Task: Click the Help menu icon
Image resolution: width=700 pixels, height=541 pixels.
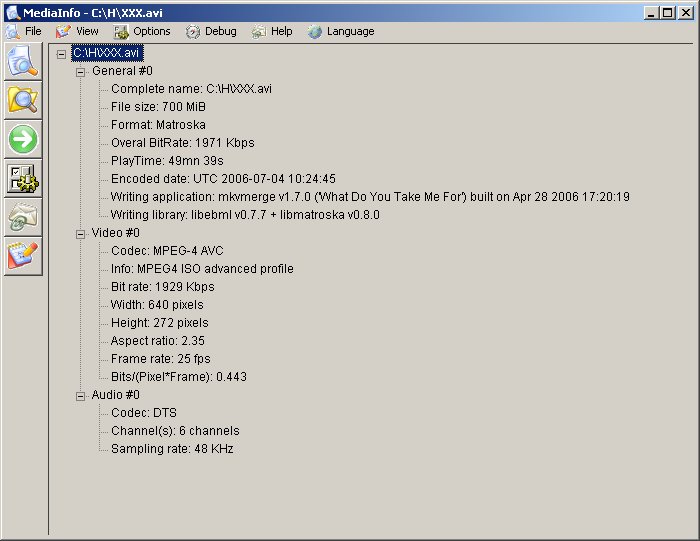Action: point(258,31)
